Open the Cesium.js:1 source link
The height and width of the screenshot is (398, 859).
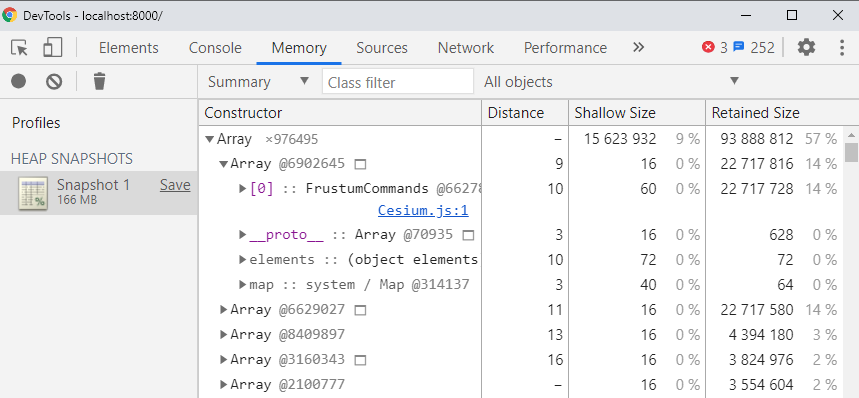(x=423, y=211)
